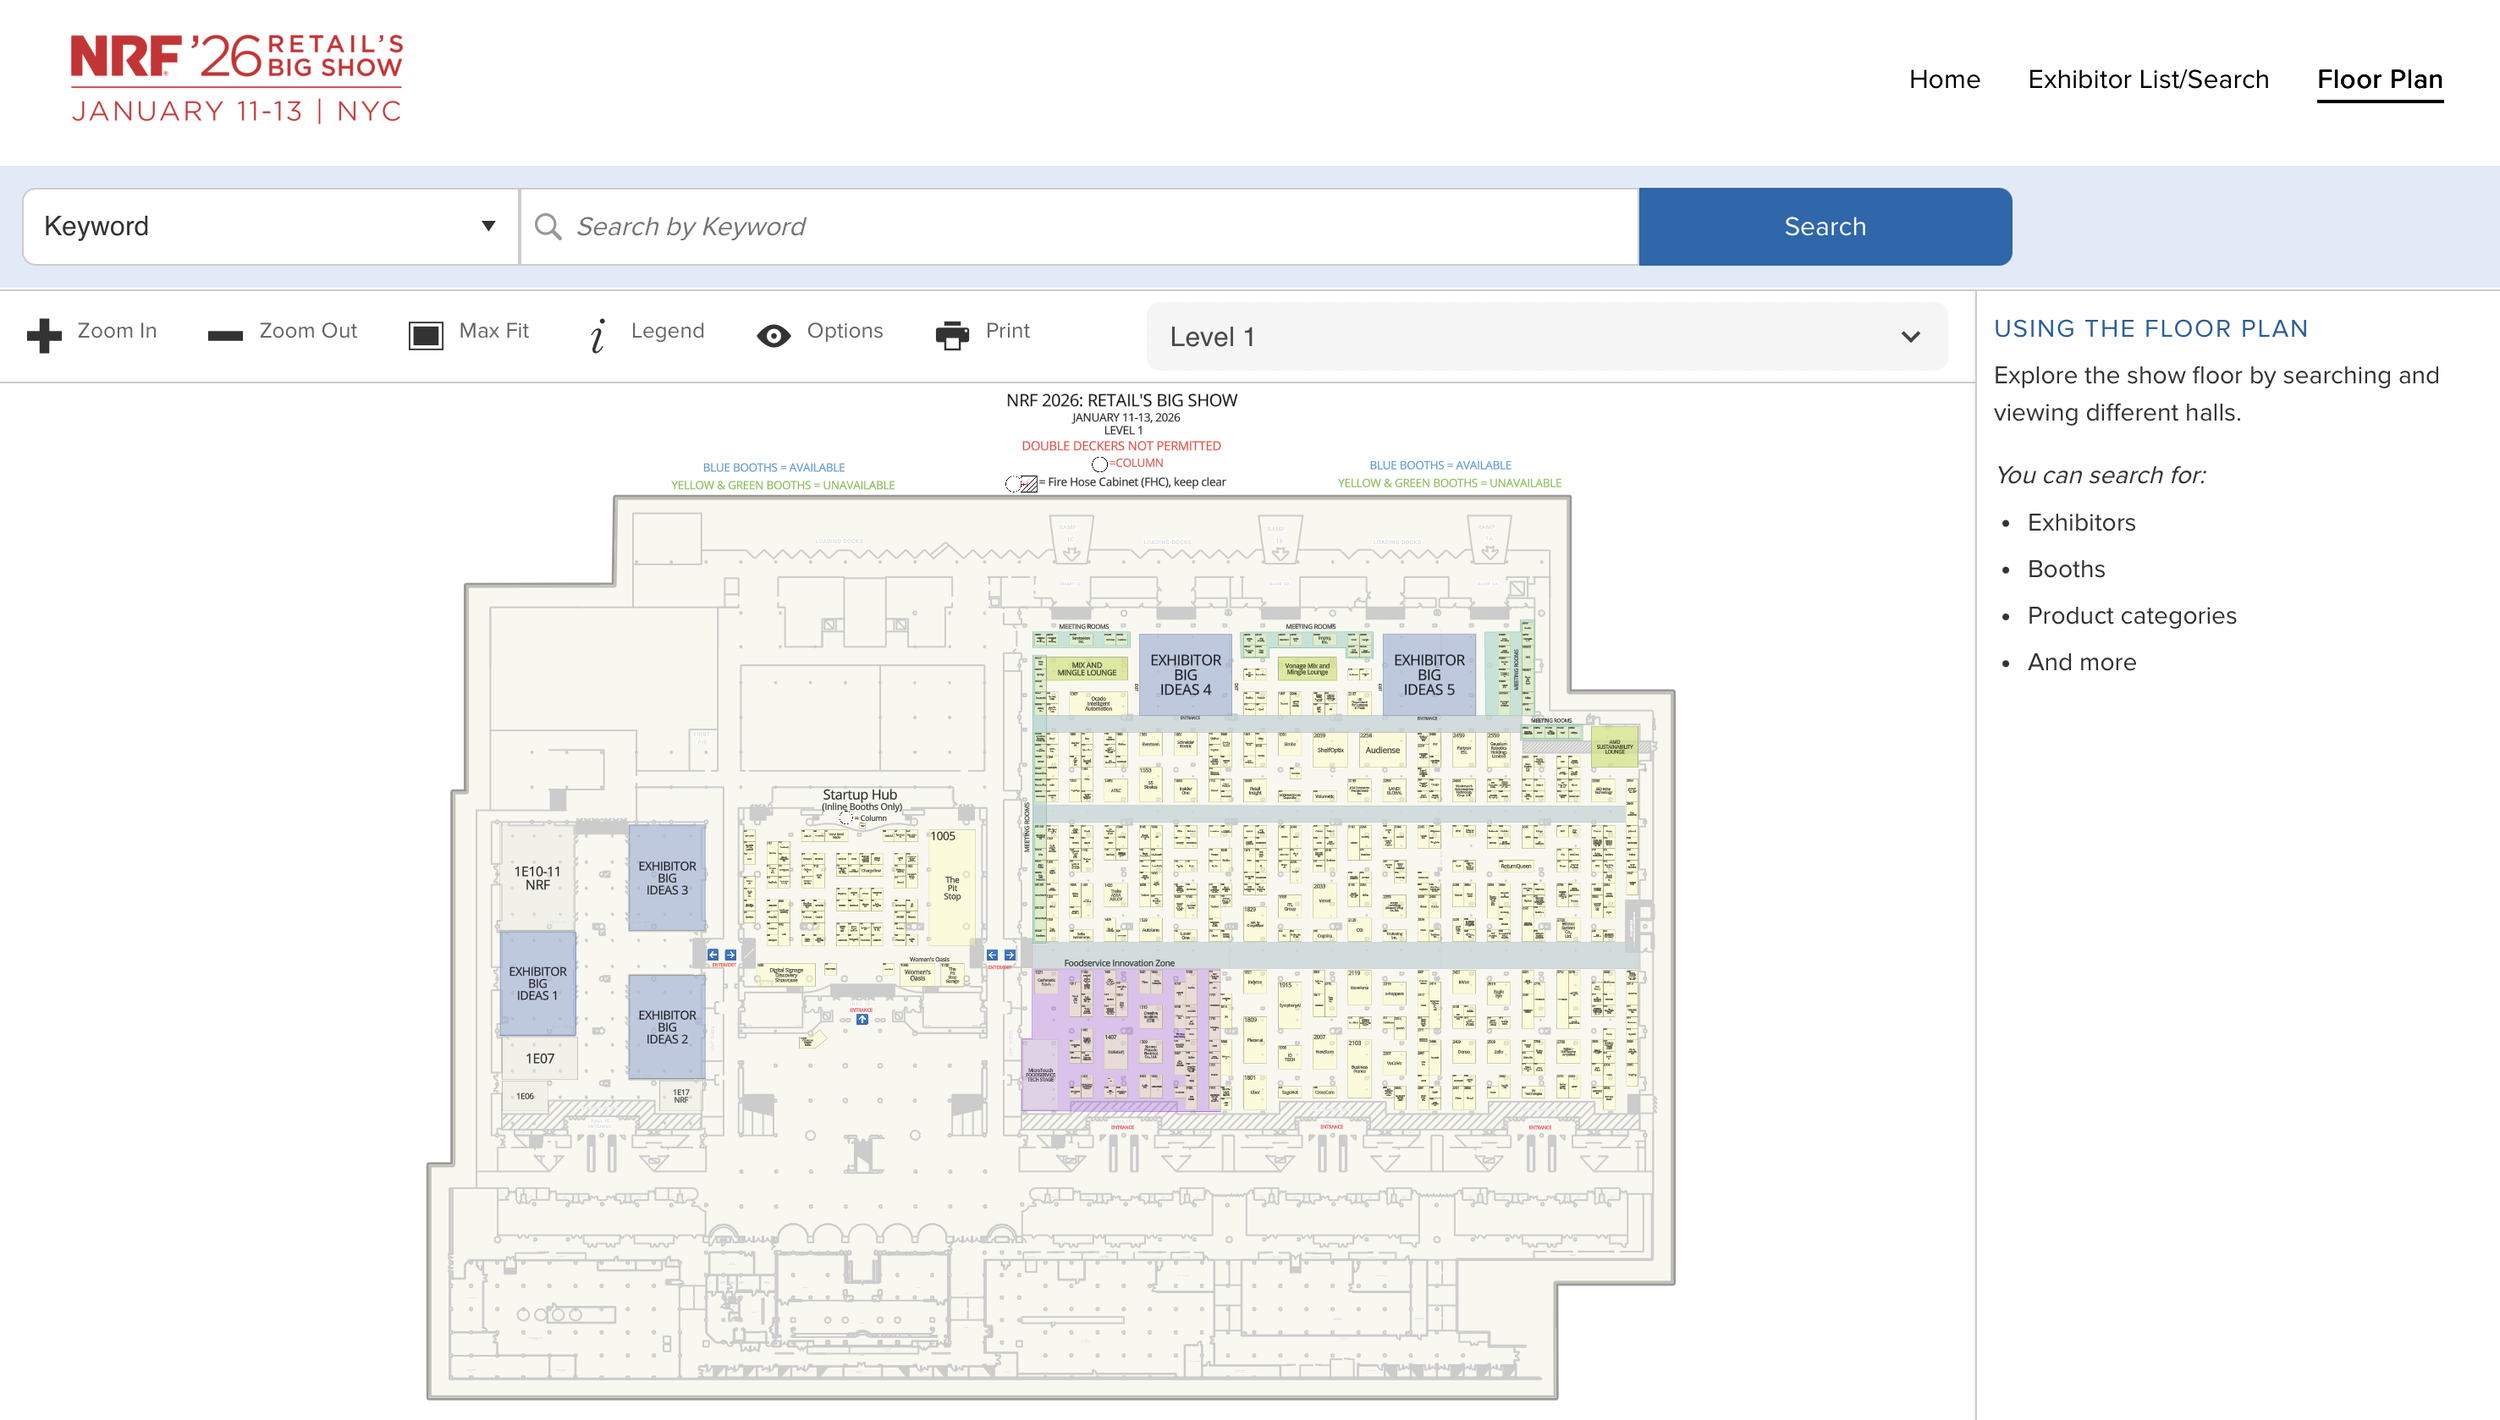Click the Print printer icon
Viewport: 2500px width, 1420px height.
[952, 335]
